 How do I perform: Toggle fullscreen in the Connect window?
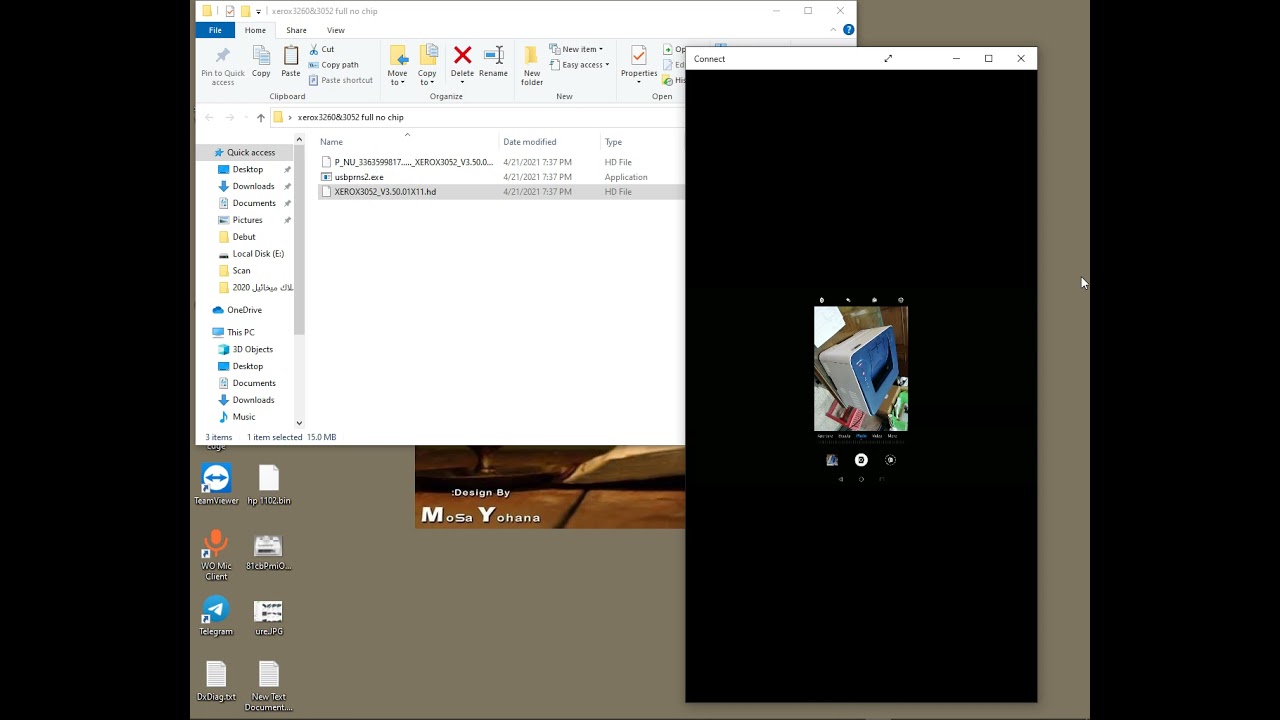coord(888,59)
